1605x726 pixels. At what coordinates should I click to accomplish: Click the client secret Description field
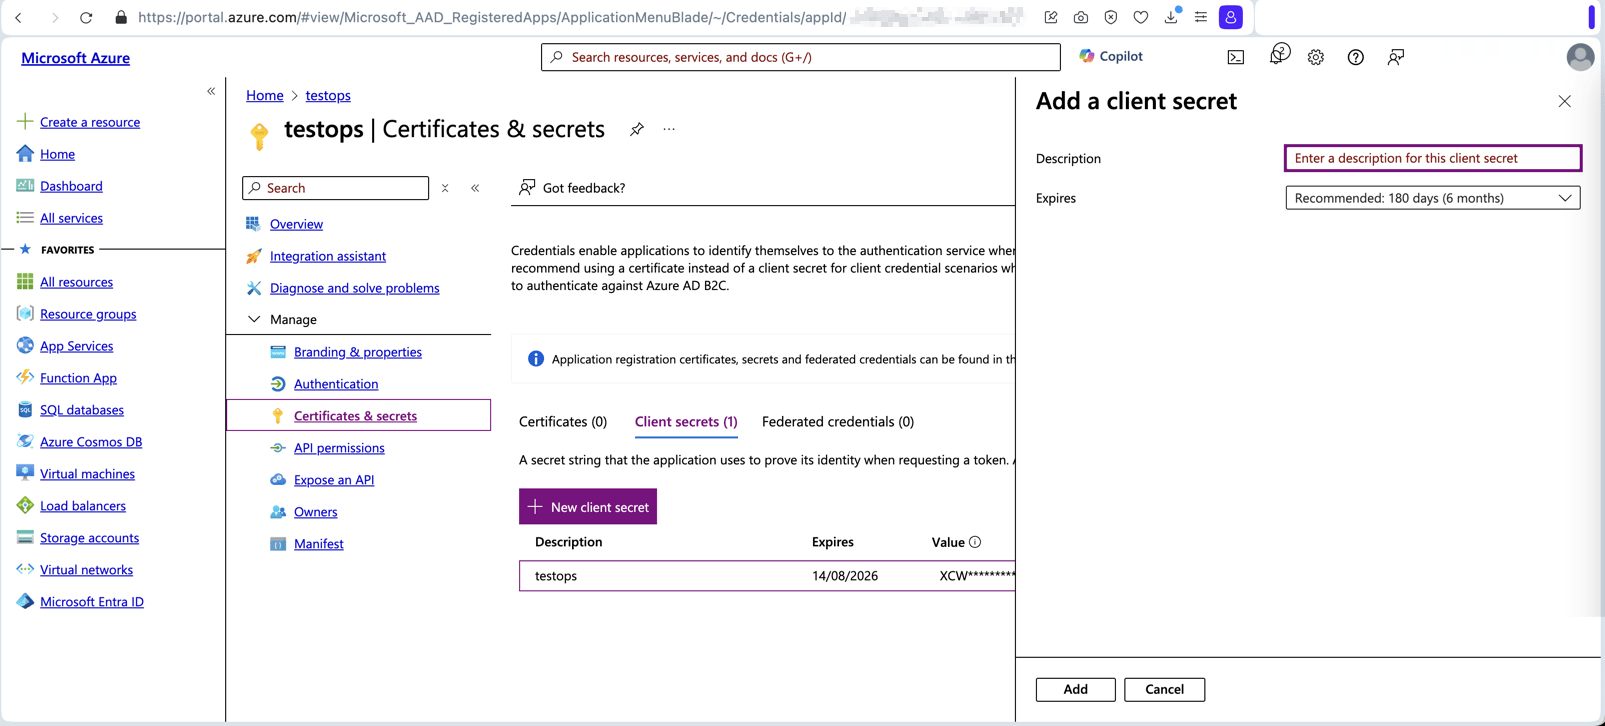pyautogui.click(x=1432, y=158)
